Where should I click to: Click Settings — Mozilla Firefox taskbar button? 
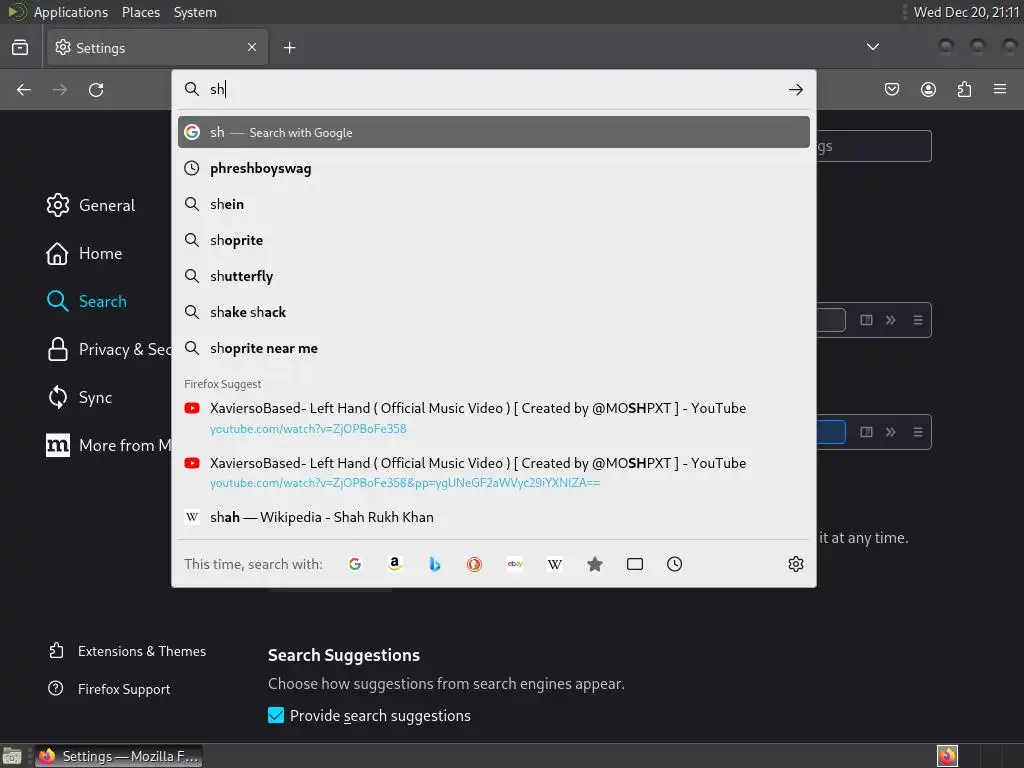tap(118, 756)
